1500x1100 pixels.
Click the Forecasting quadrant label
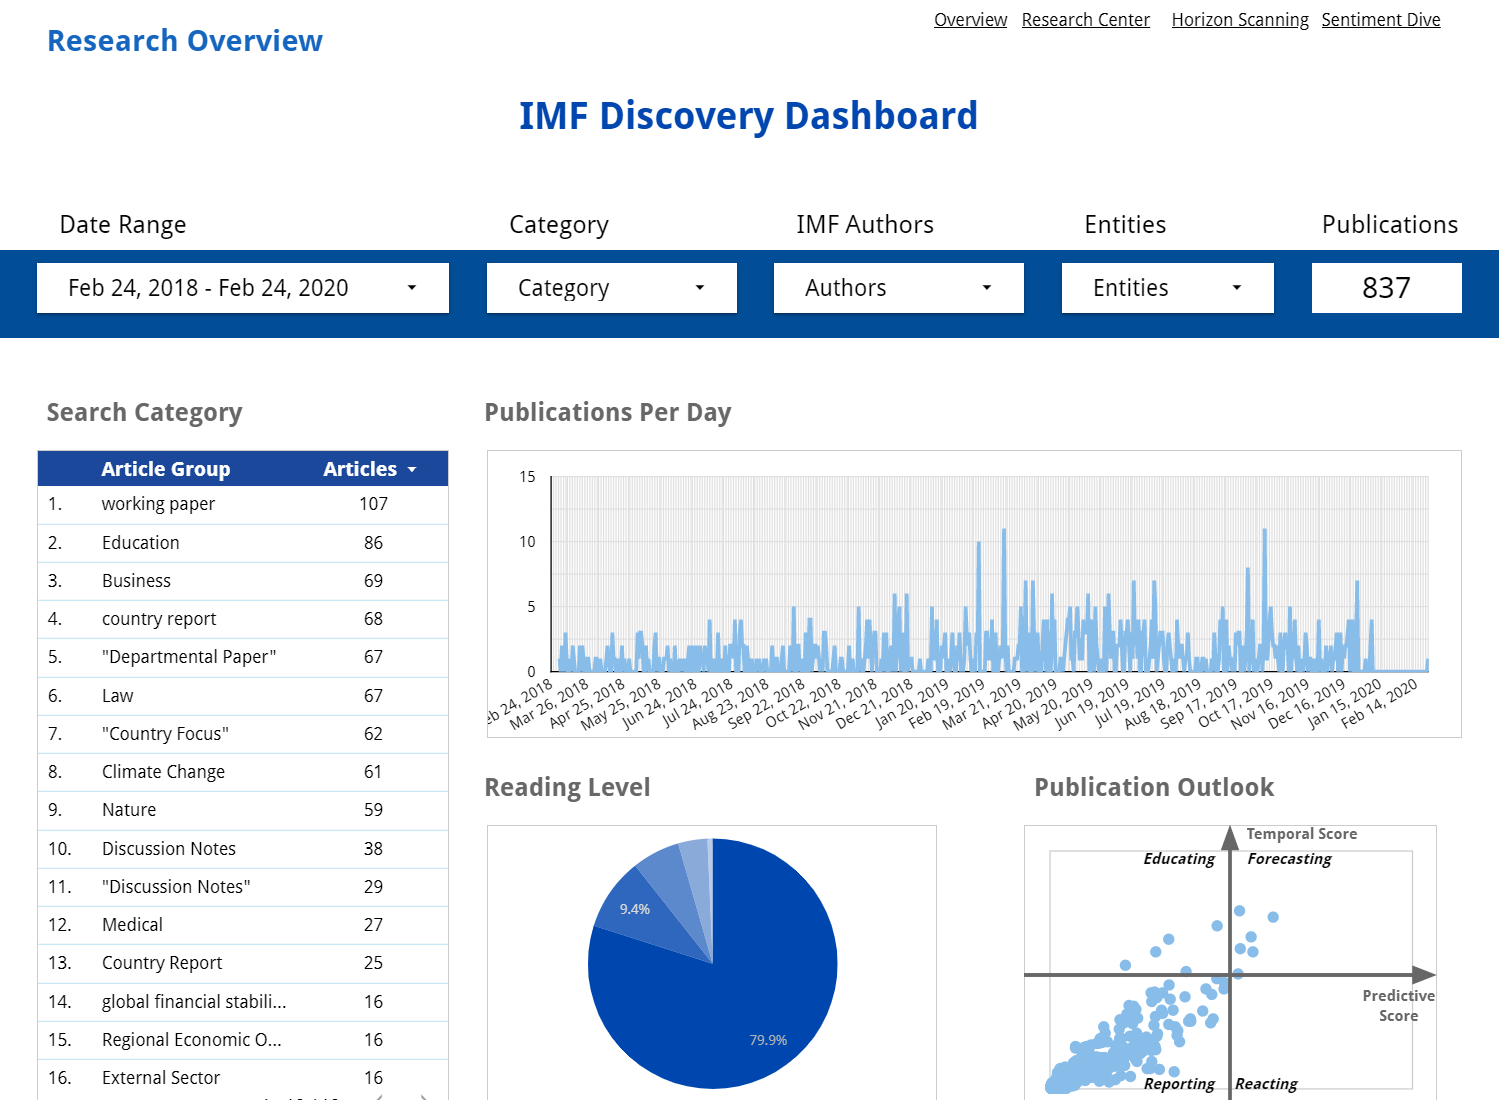pos(1289,859)
